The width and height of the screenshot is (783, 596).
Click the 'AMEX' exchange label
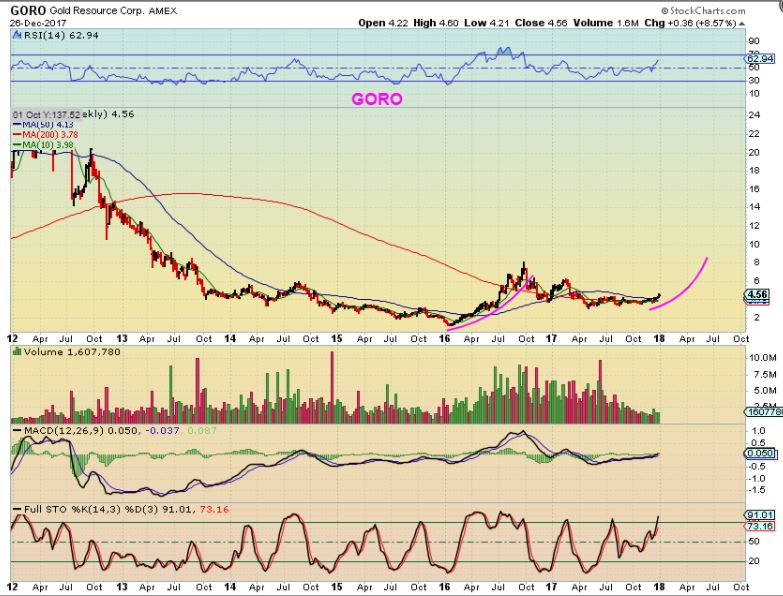[163, 10]
